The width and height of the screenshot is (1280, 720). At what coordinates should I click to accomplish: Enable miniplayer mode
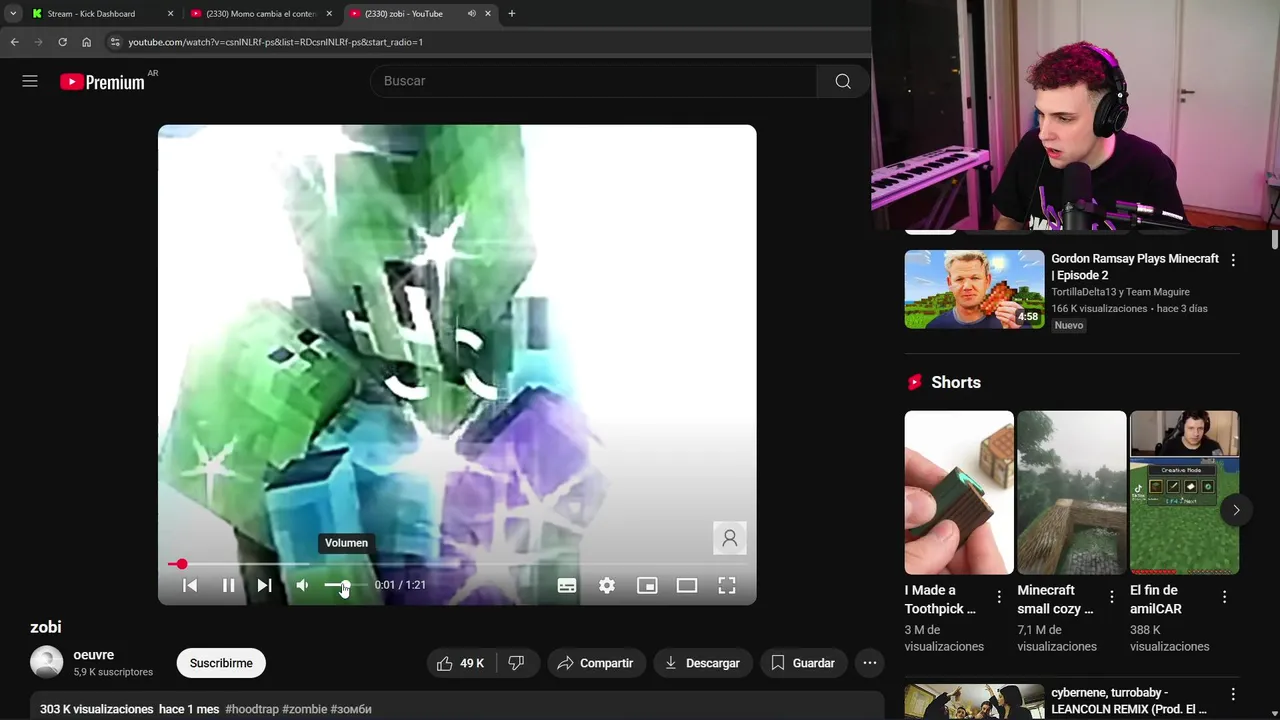(x=647, y=586)
